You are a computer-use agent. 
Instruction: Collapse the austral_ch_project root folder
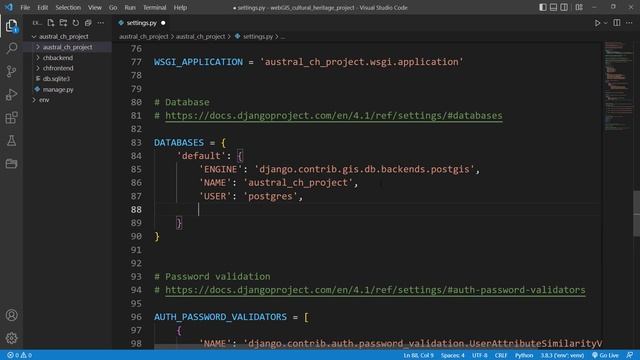click(34, 36)
